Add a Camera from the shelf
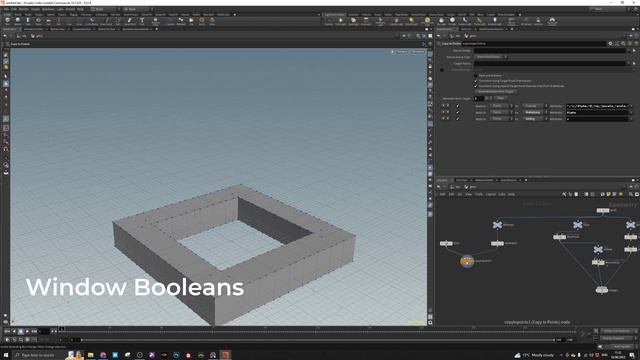Image resolution: width=640 pixels, height=360 pixels. [x=329, y=21]
